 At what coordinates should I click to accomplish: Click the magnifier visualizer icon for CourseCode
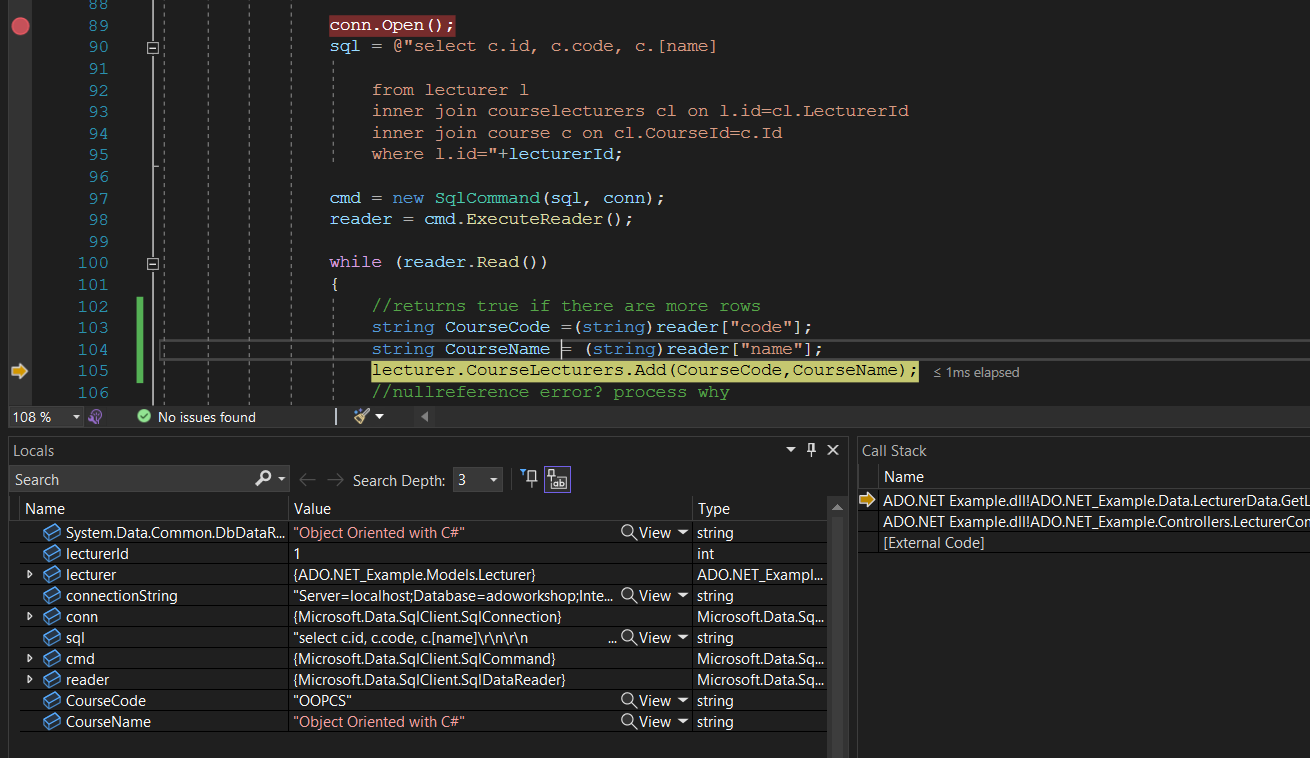click(629, 701)
